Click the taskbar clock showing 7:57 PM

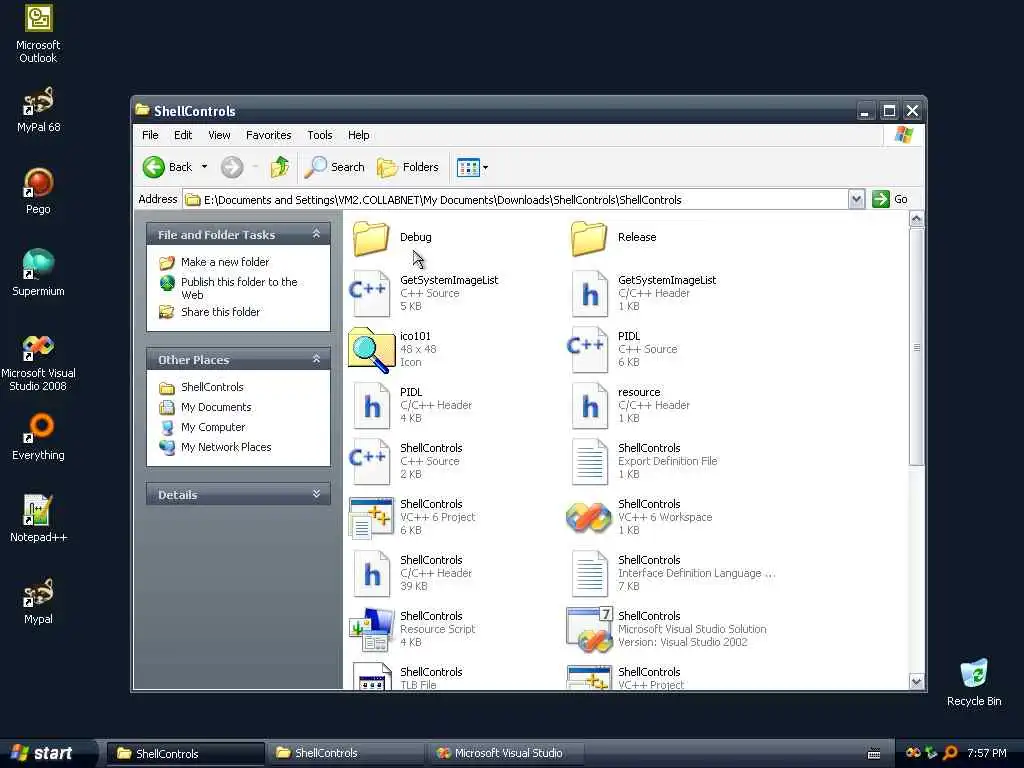[x=987, y=753]
